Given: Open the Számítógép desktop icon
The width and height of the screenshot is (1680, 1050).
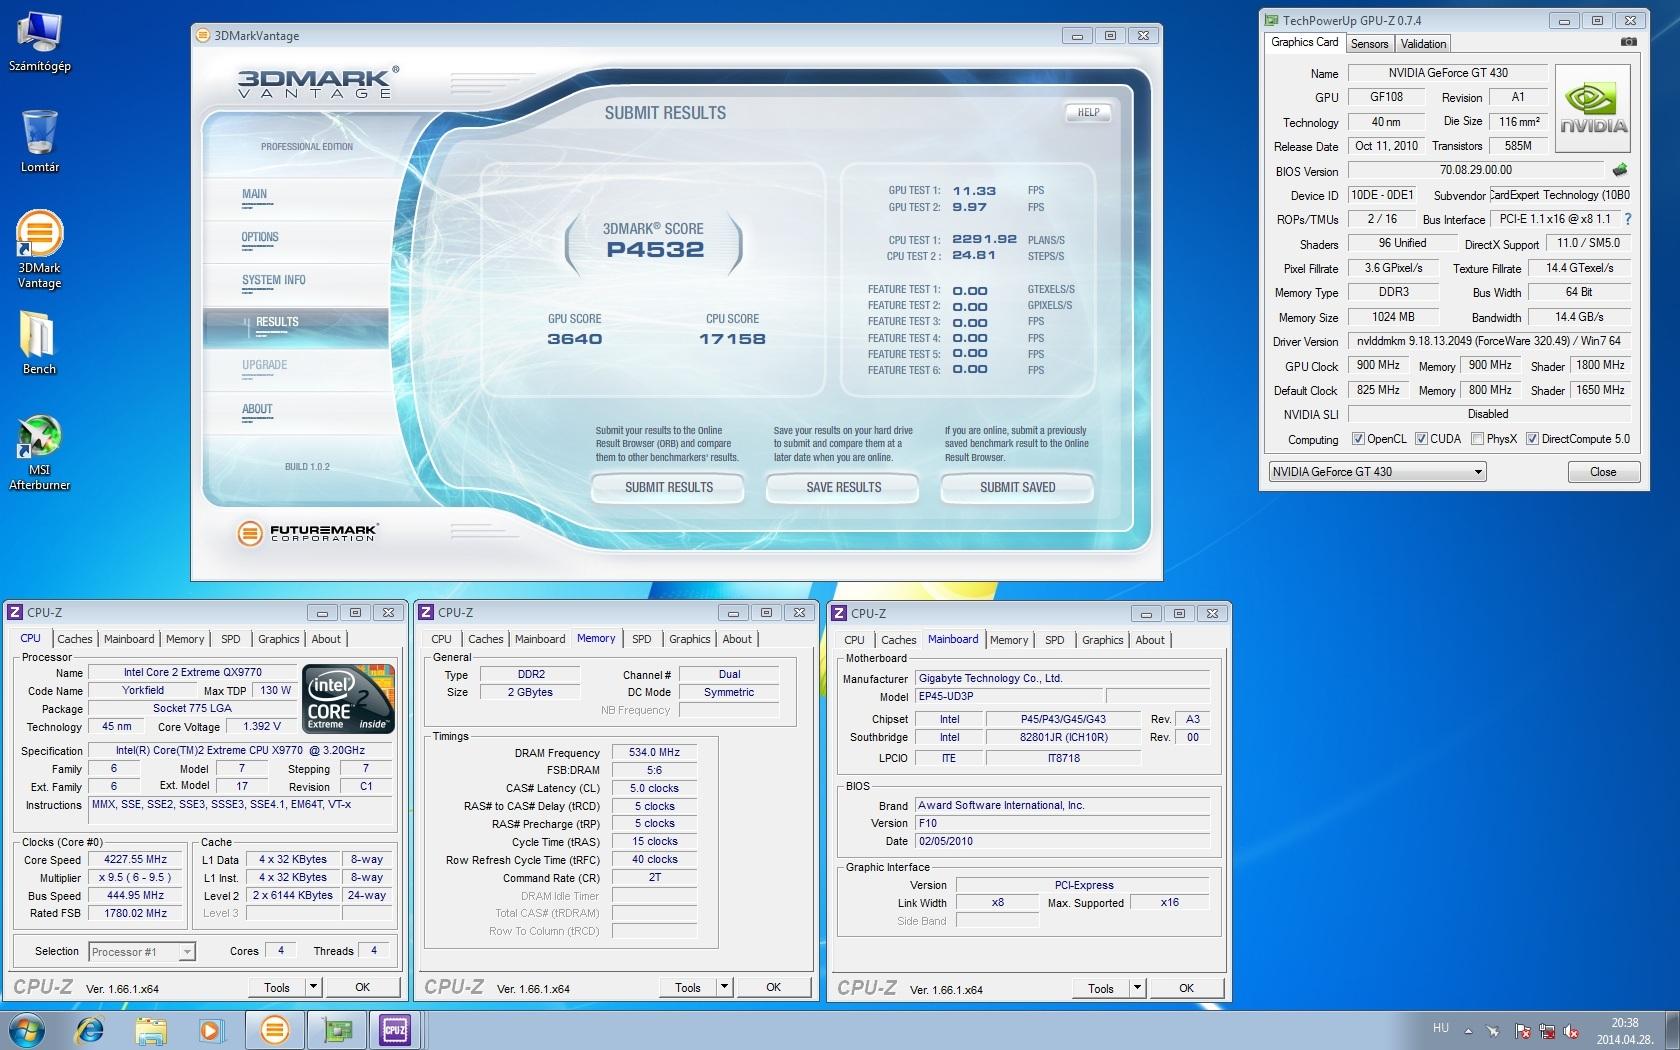Looking at the screenshot, I should pyautogui.click(x=40, y=42).
